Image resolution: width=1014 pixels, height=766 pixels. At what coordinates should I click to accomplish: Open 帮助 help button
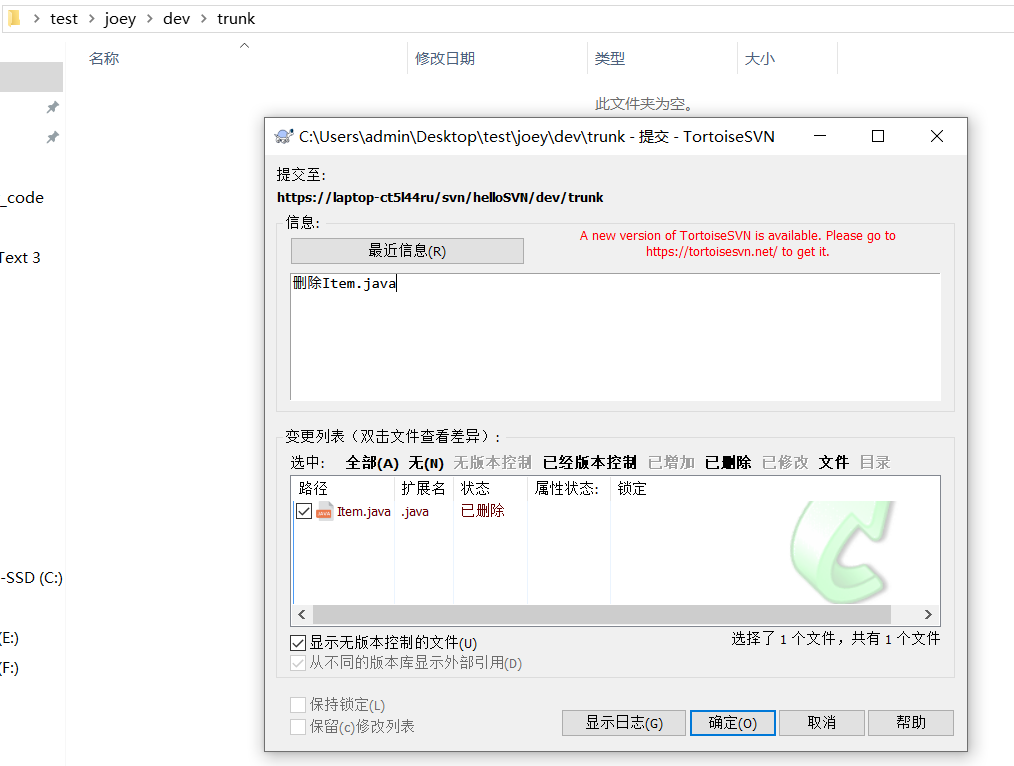911,723
